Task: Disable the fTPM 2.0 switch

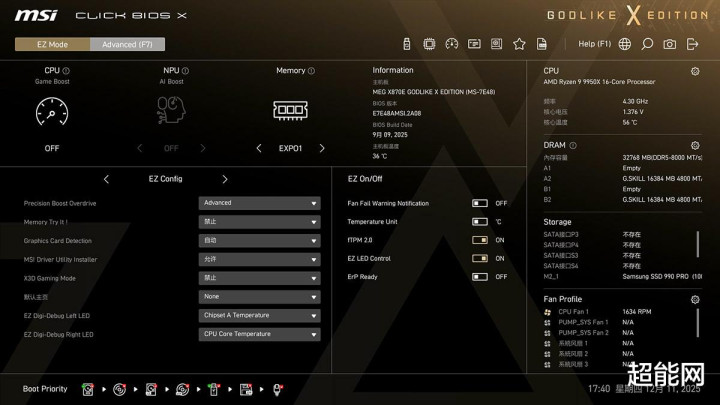Action: tap(480, 240)
